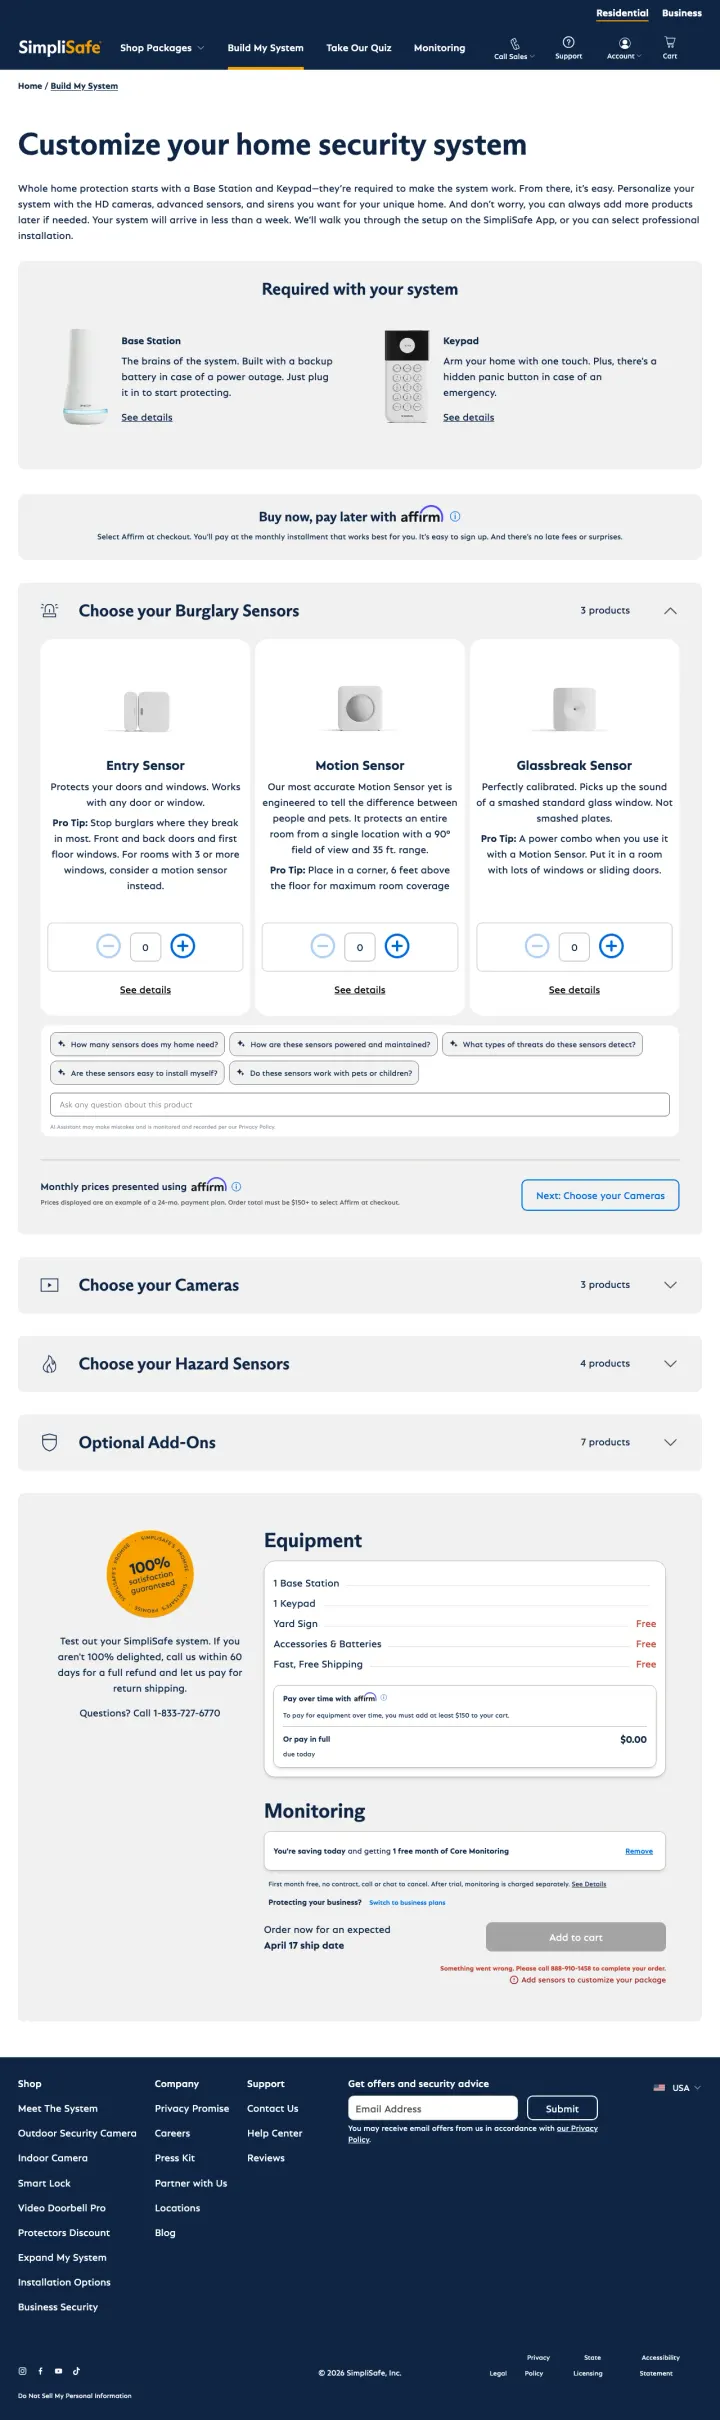Click the Call Sales phone icon
720x2420 pixels.
(x=514, y=42)
